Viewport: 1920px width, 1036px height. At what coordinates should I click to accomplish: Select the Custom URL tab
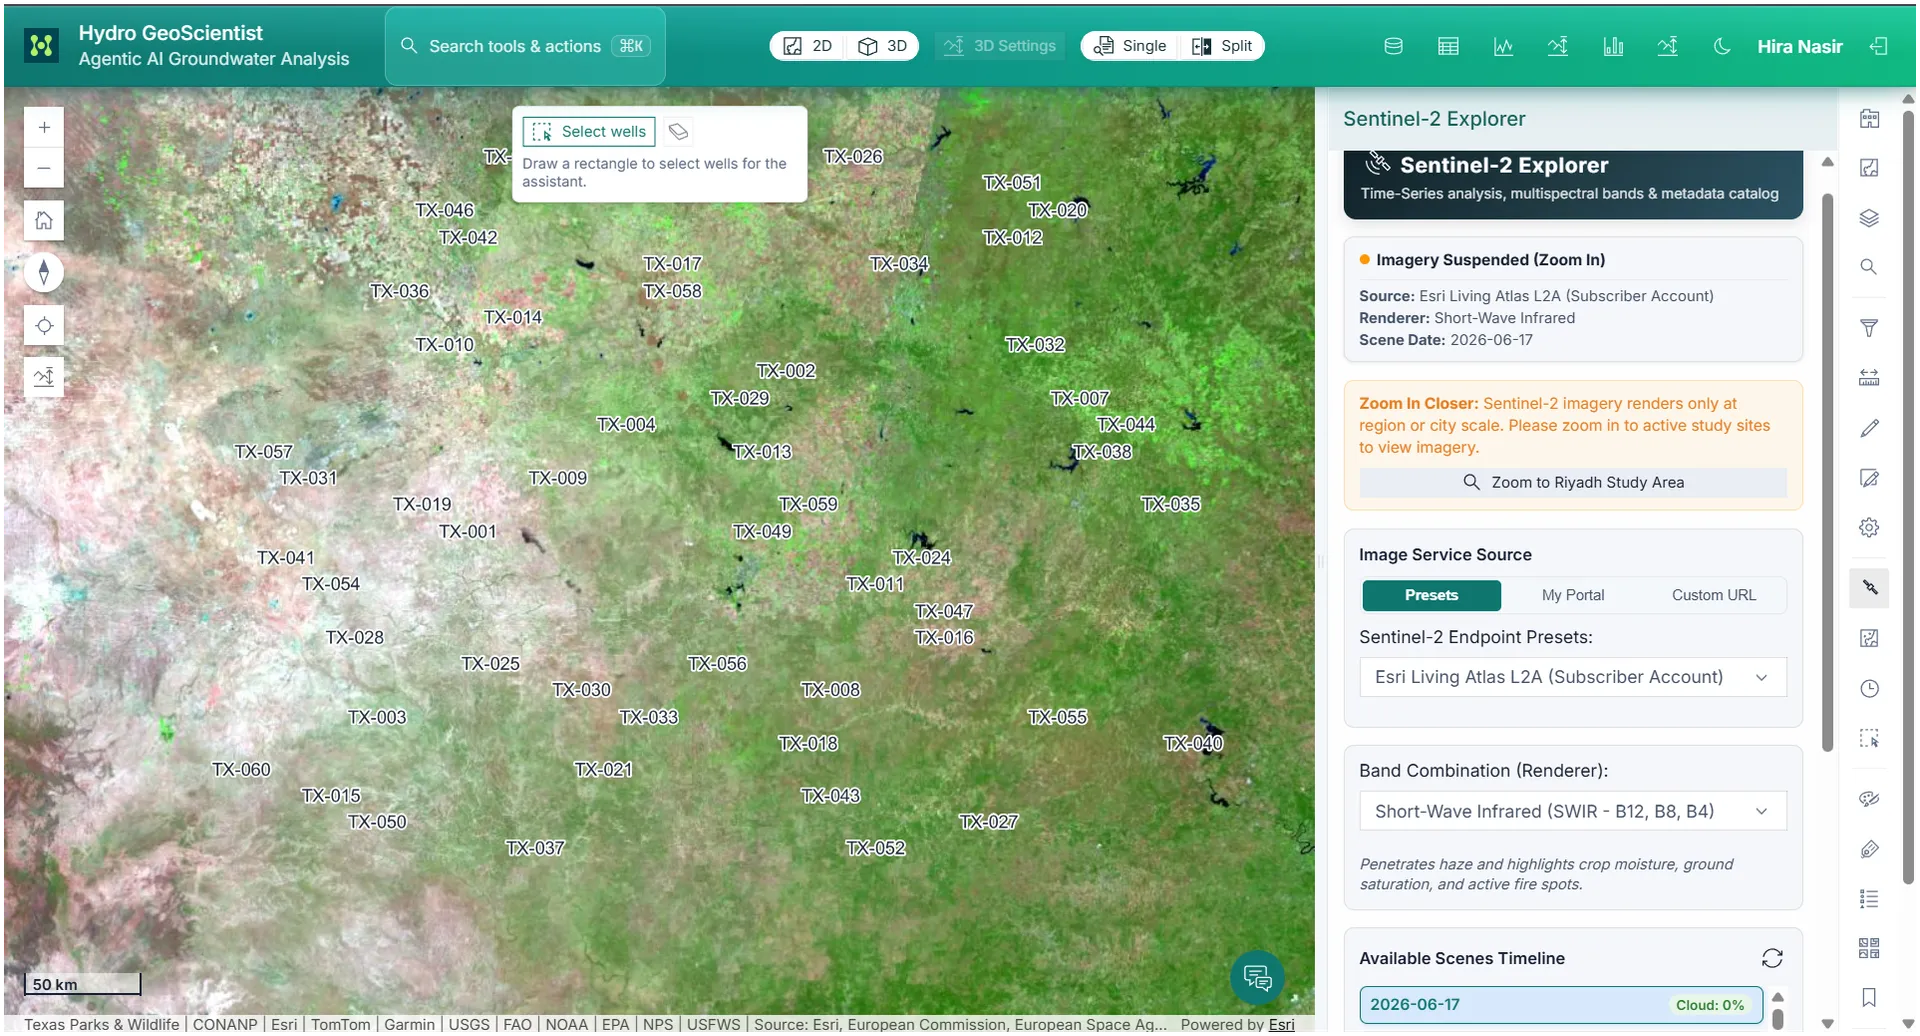[1713, 595]
